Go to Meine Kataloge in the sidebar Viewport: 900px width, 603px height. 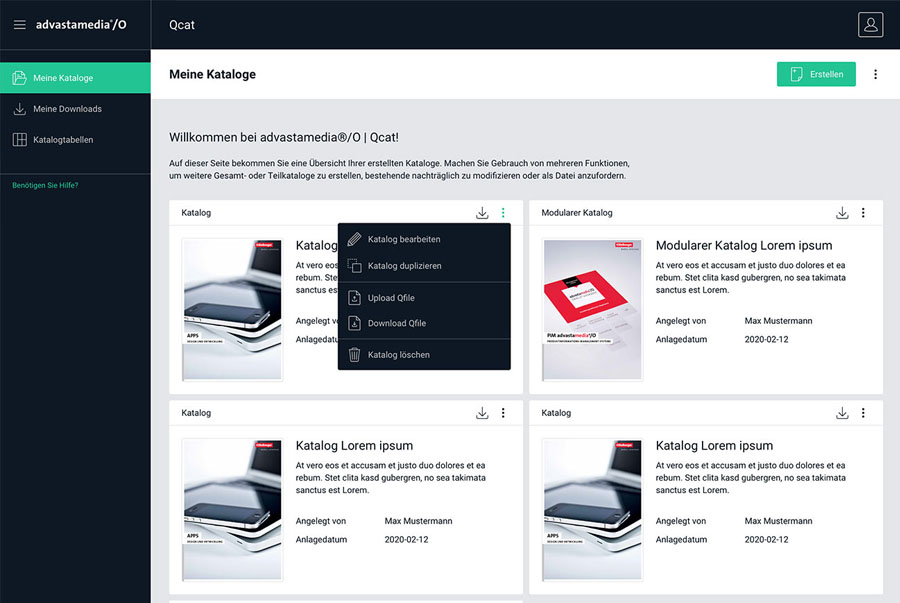click(x=75, y=77)
